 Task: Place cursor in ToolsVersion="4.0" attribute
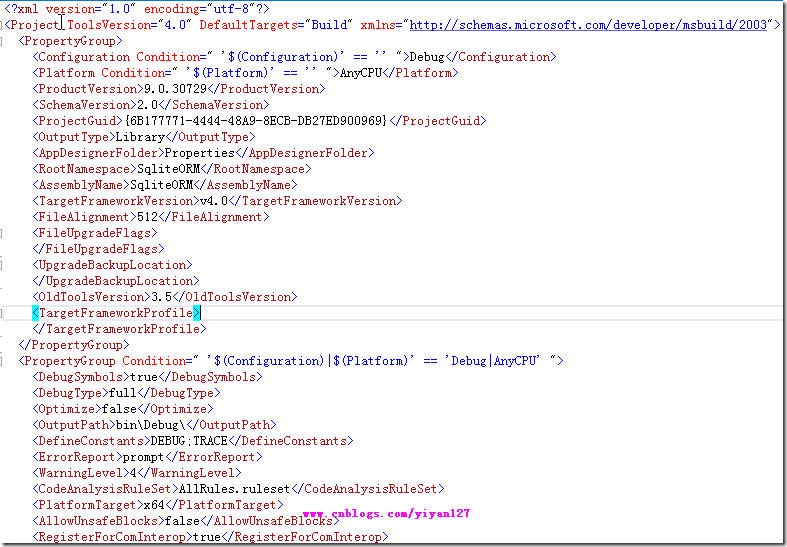pos(129,25)
